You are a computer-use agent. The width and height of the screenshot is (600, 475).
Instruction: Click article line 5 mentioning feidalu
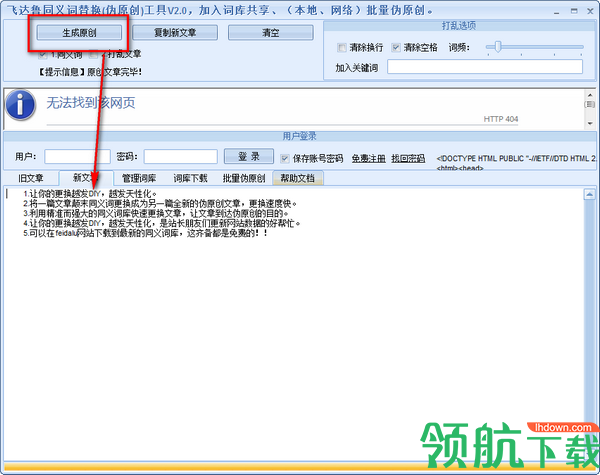point(145,233)
